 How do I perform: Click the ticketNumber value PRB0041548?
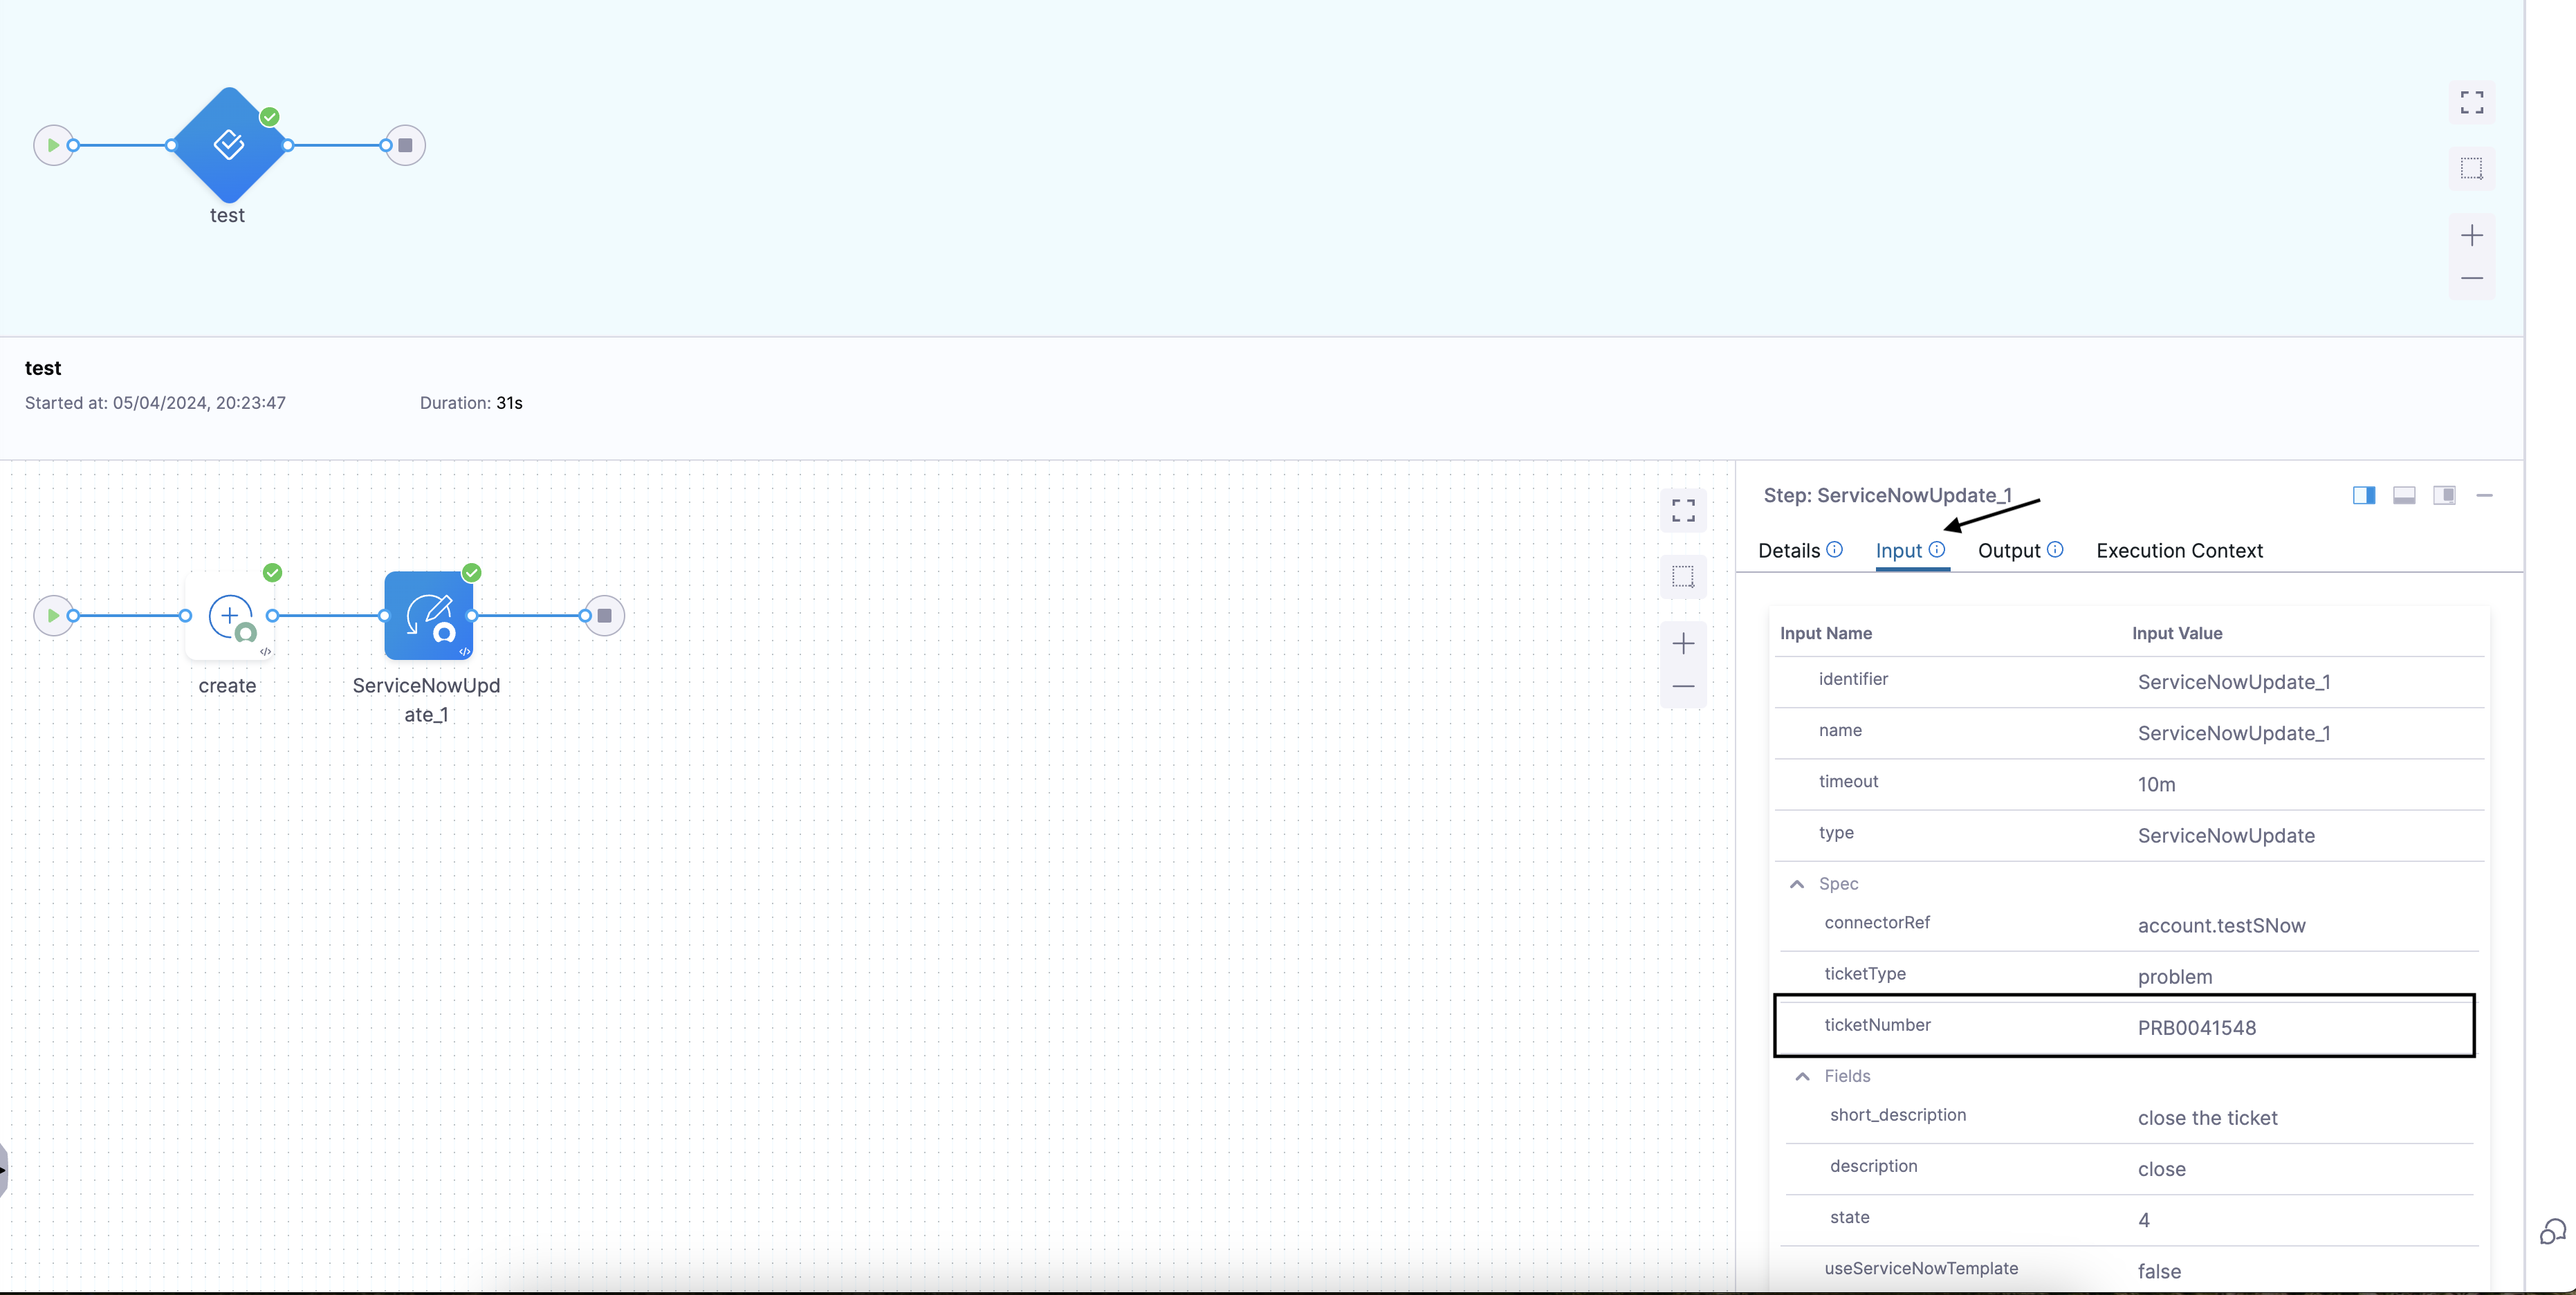pos(2196,1028)
